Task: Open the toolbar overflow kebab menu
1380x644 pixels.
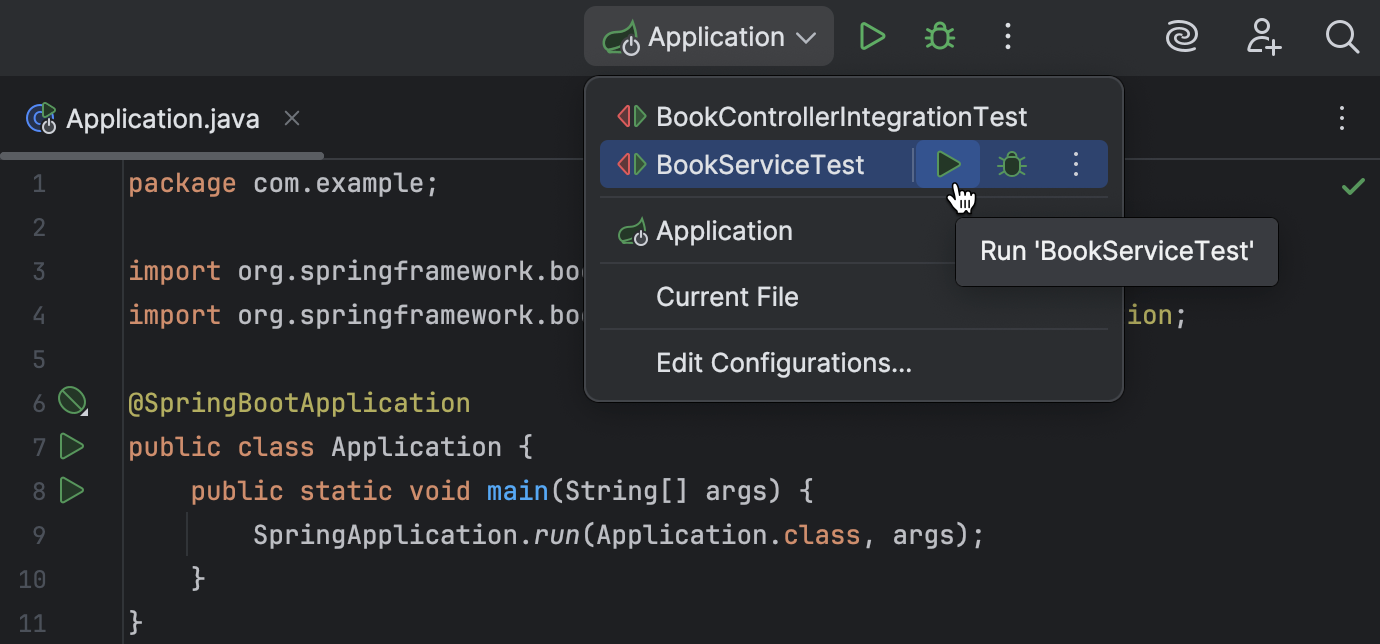Action: 1008,36
